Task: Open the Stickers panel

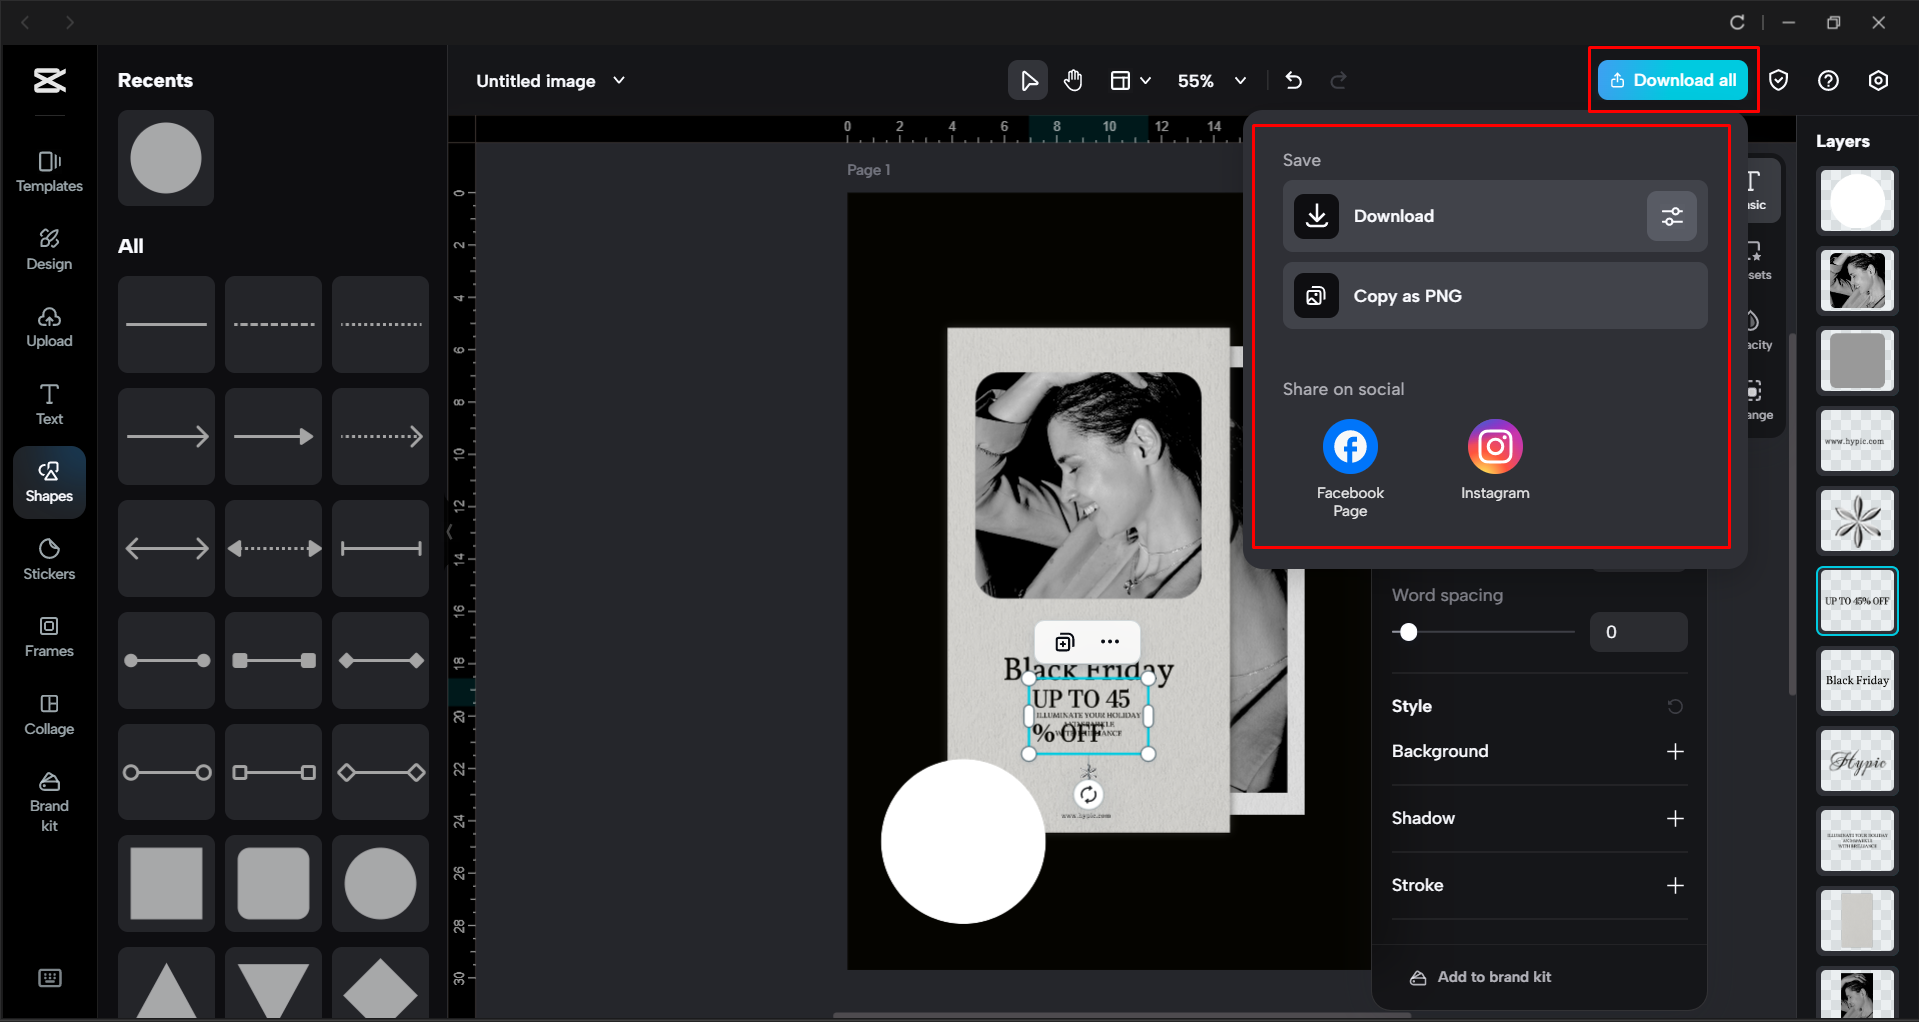Action: 49,559
